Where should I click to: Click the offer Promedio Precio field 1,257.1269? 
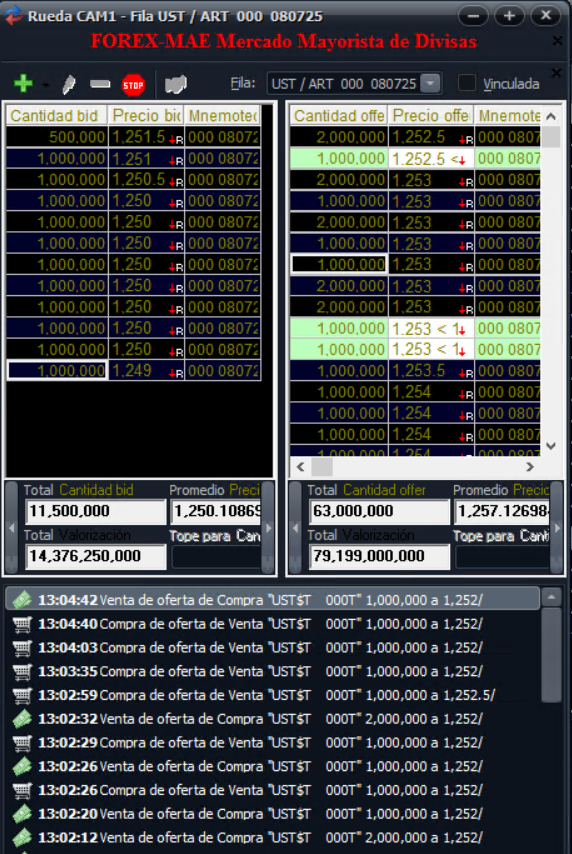502,511
